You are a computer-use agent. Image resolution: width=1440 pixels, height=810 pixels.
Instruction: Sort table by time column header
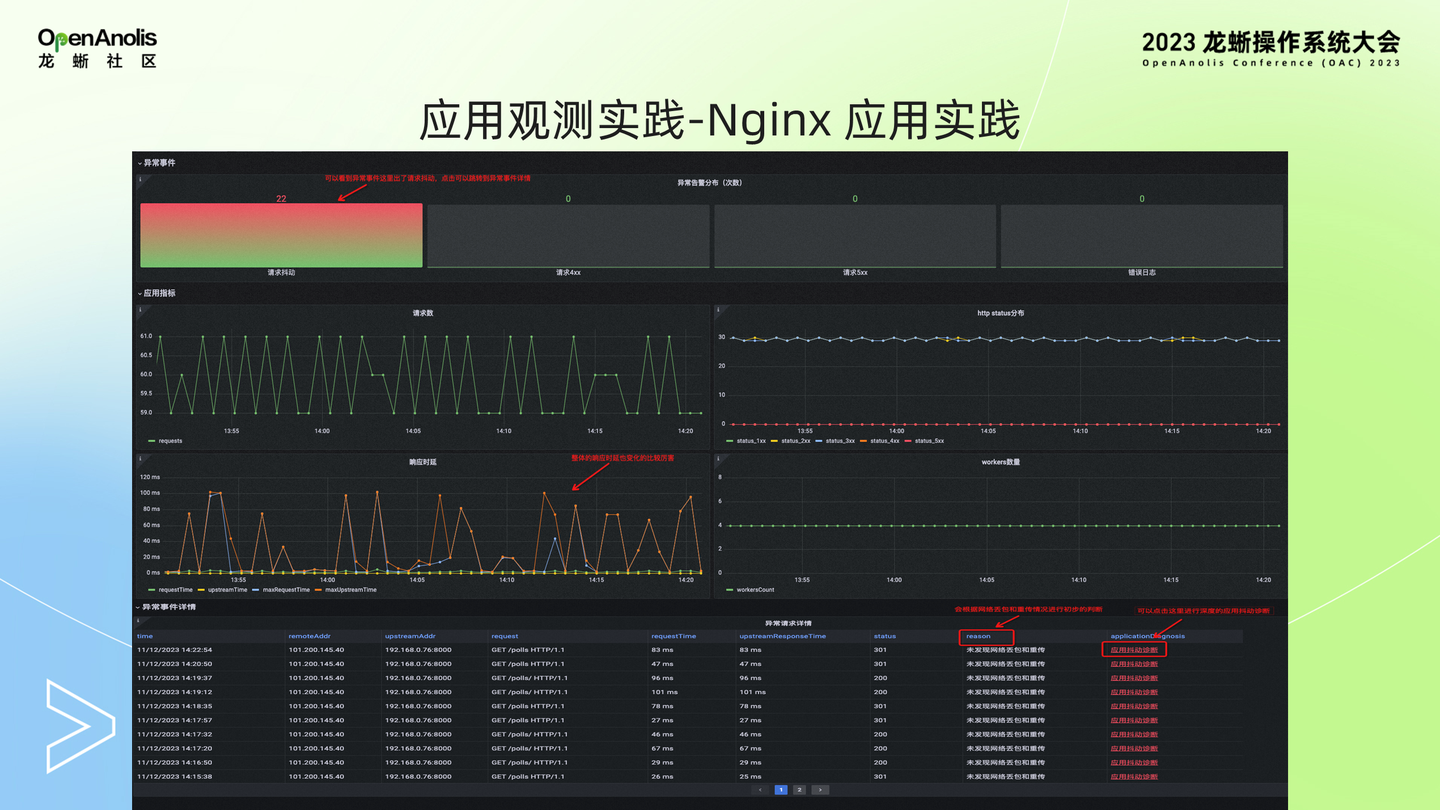click(x=145, y=636)
